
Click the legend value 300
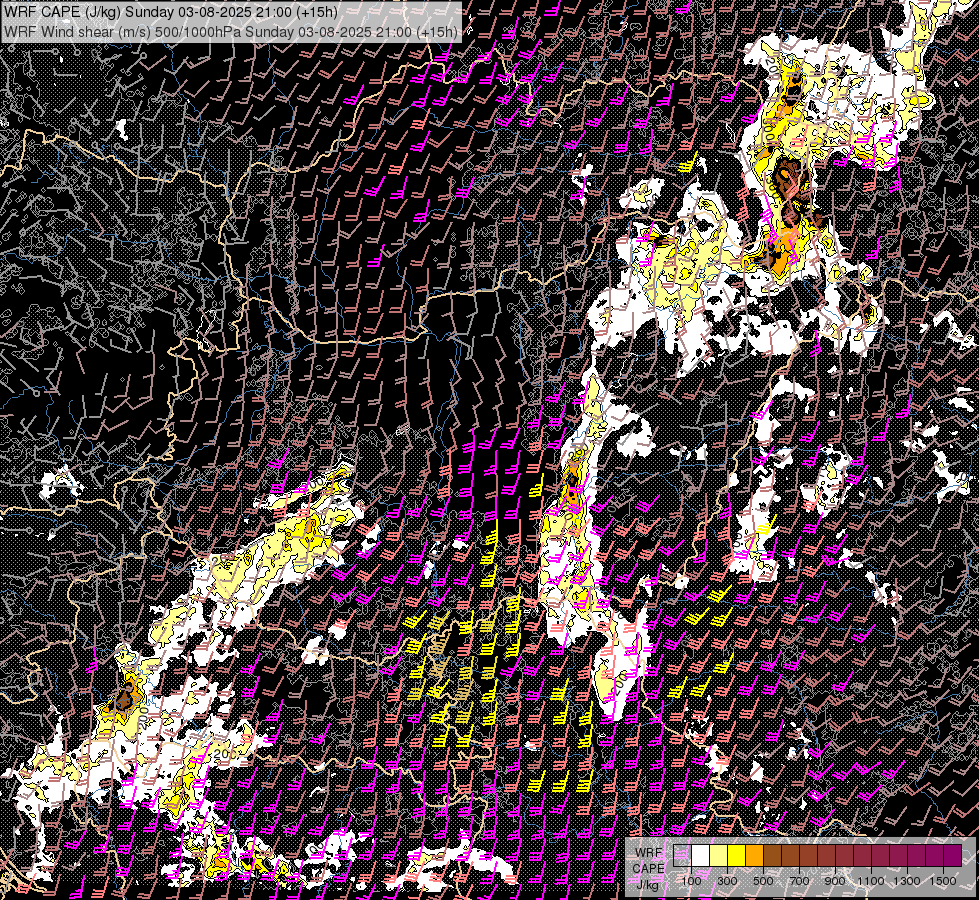[727, 881]
